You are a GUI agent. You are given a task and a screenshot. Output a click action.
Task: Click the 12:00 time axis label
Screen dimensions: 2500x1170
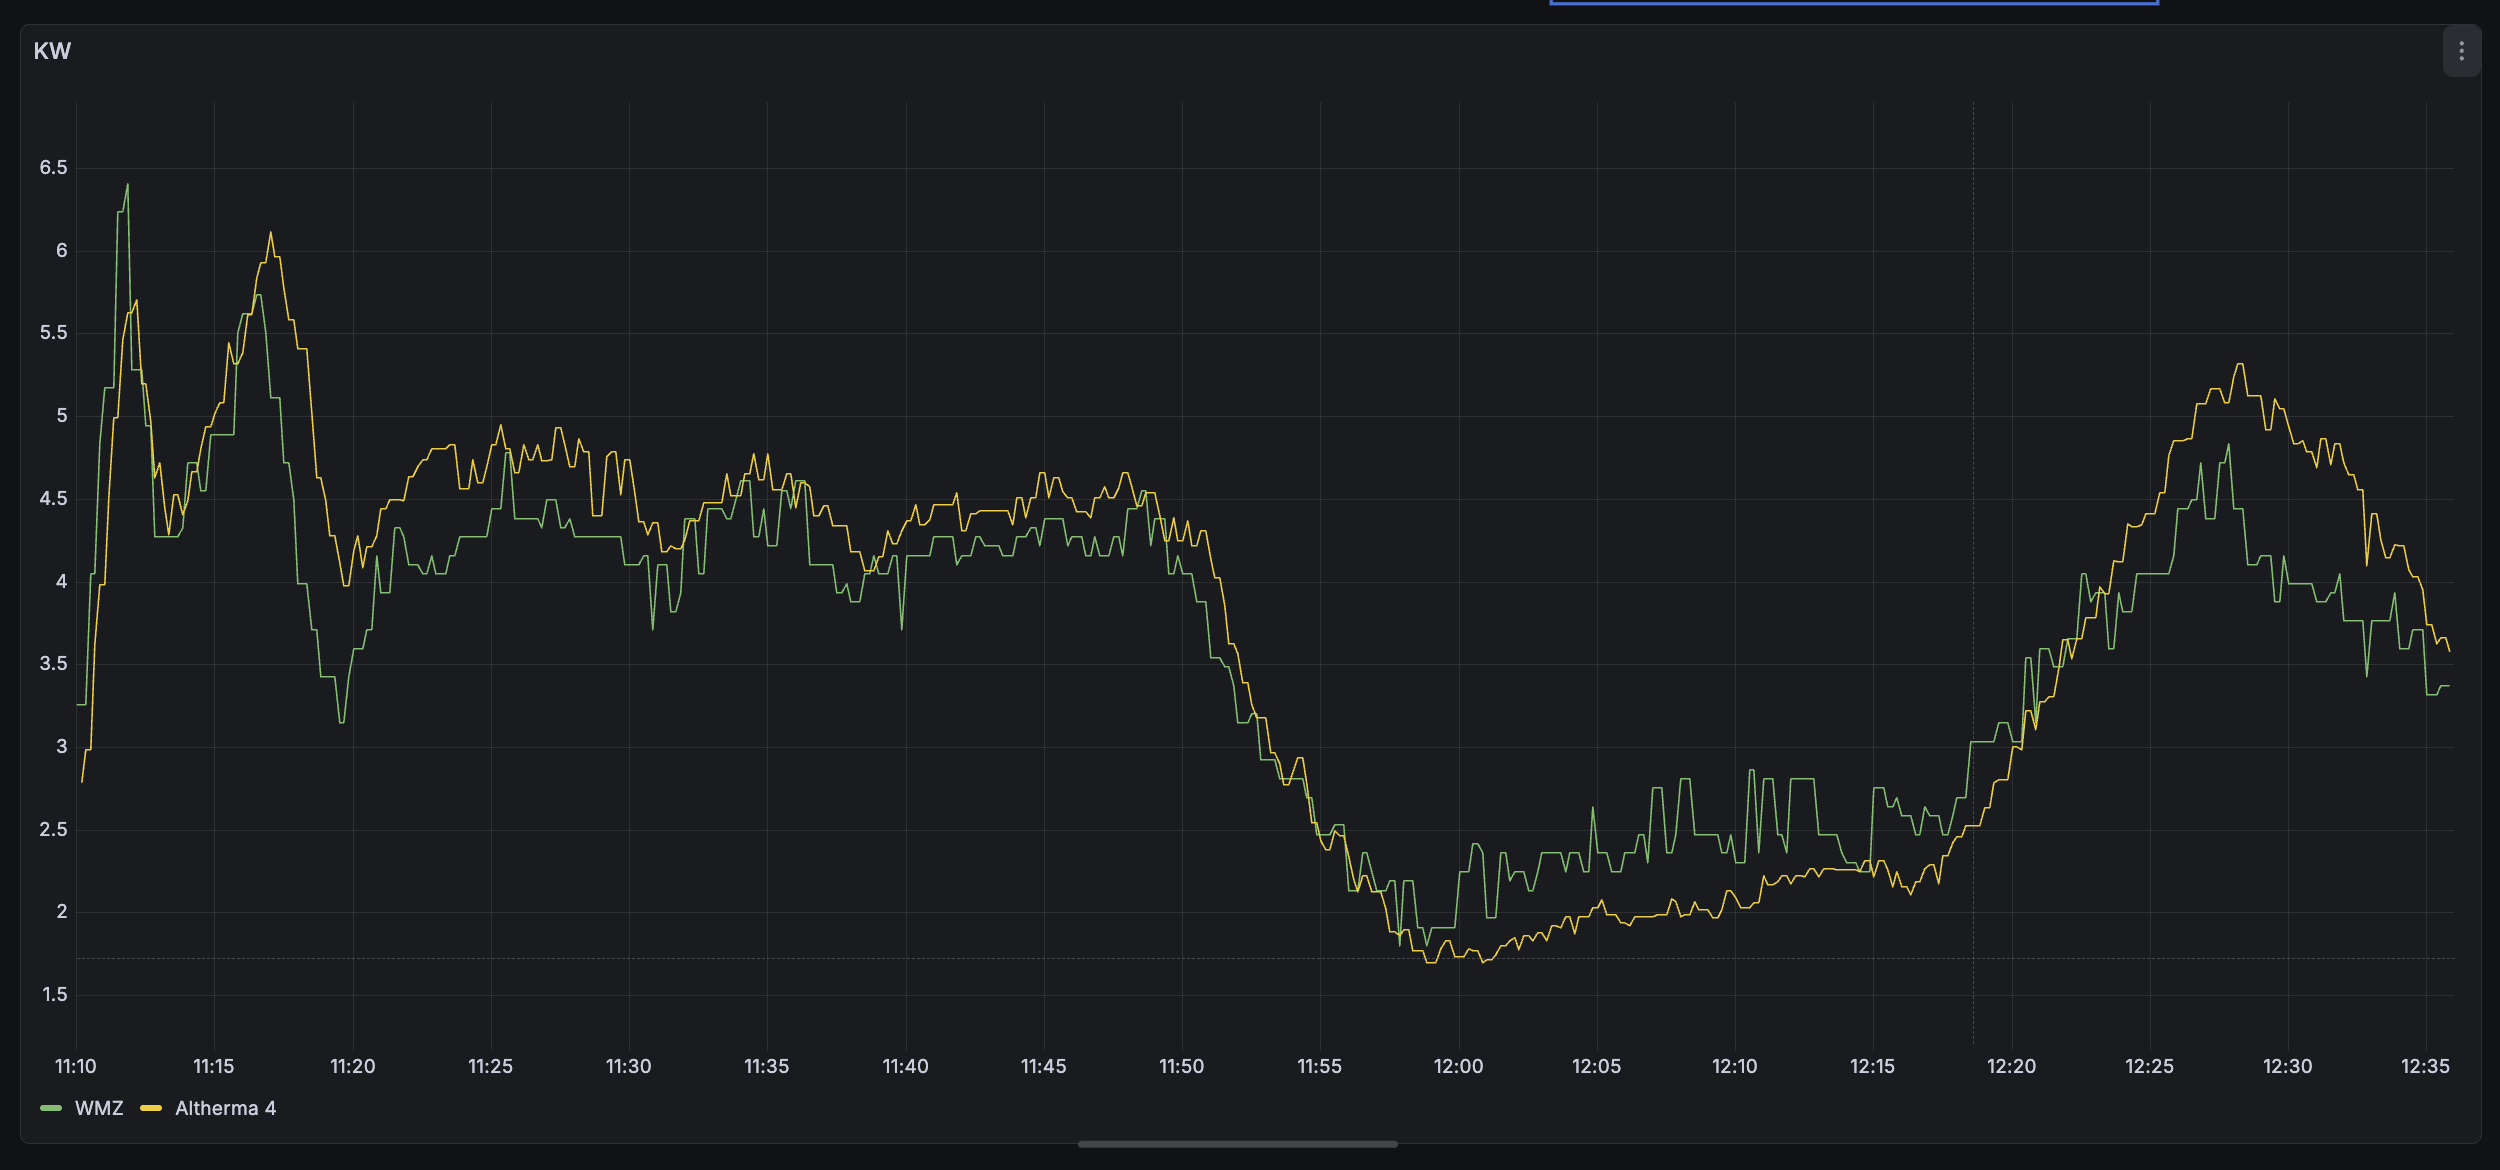point(1458,1066)
